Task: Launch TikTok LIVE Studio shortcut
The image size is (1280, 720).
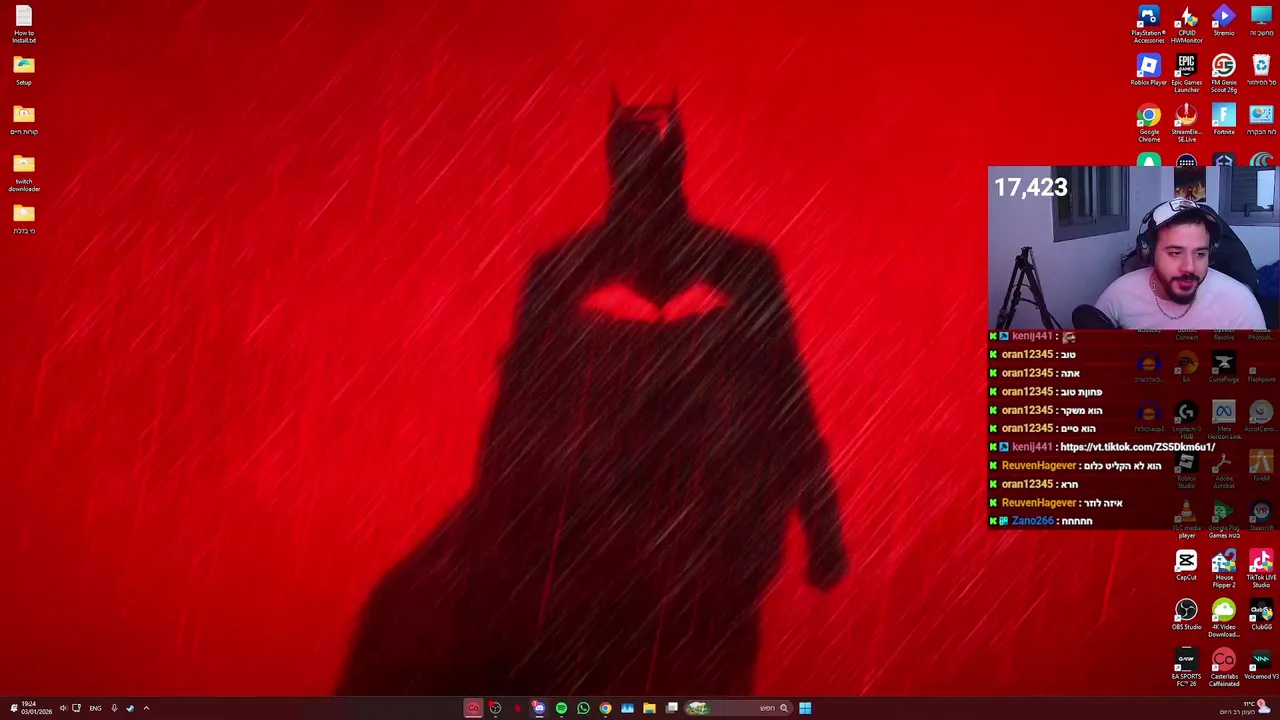Action: 1261,570
